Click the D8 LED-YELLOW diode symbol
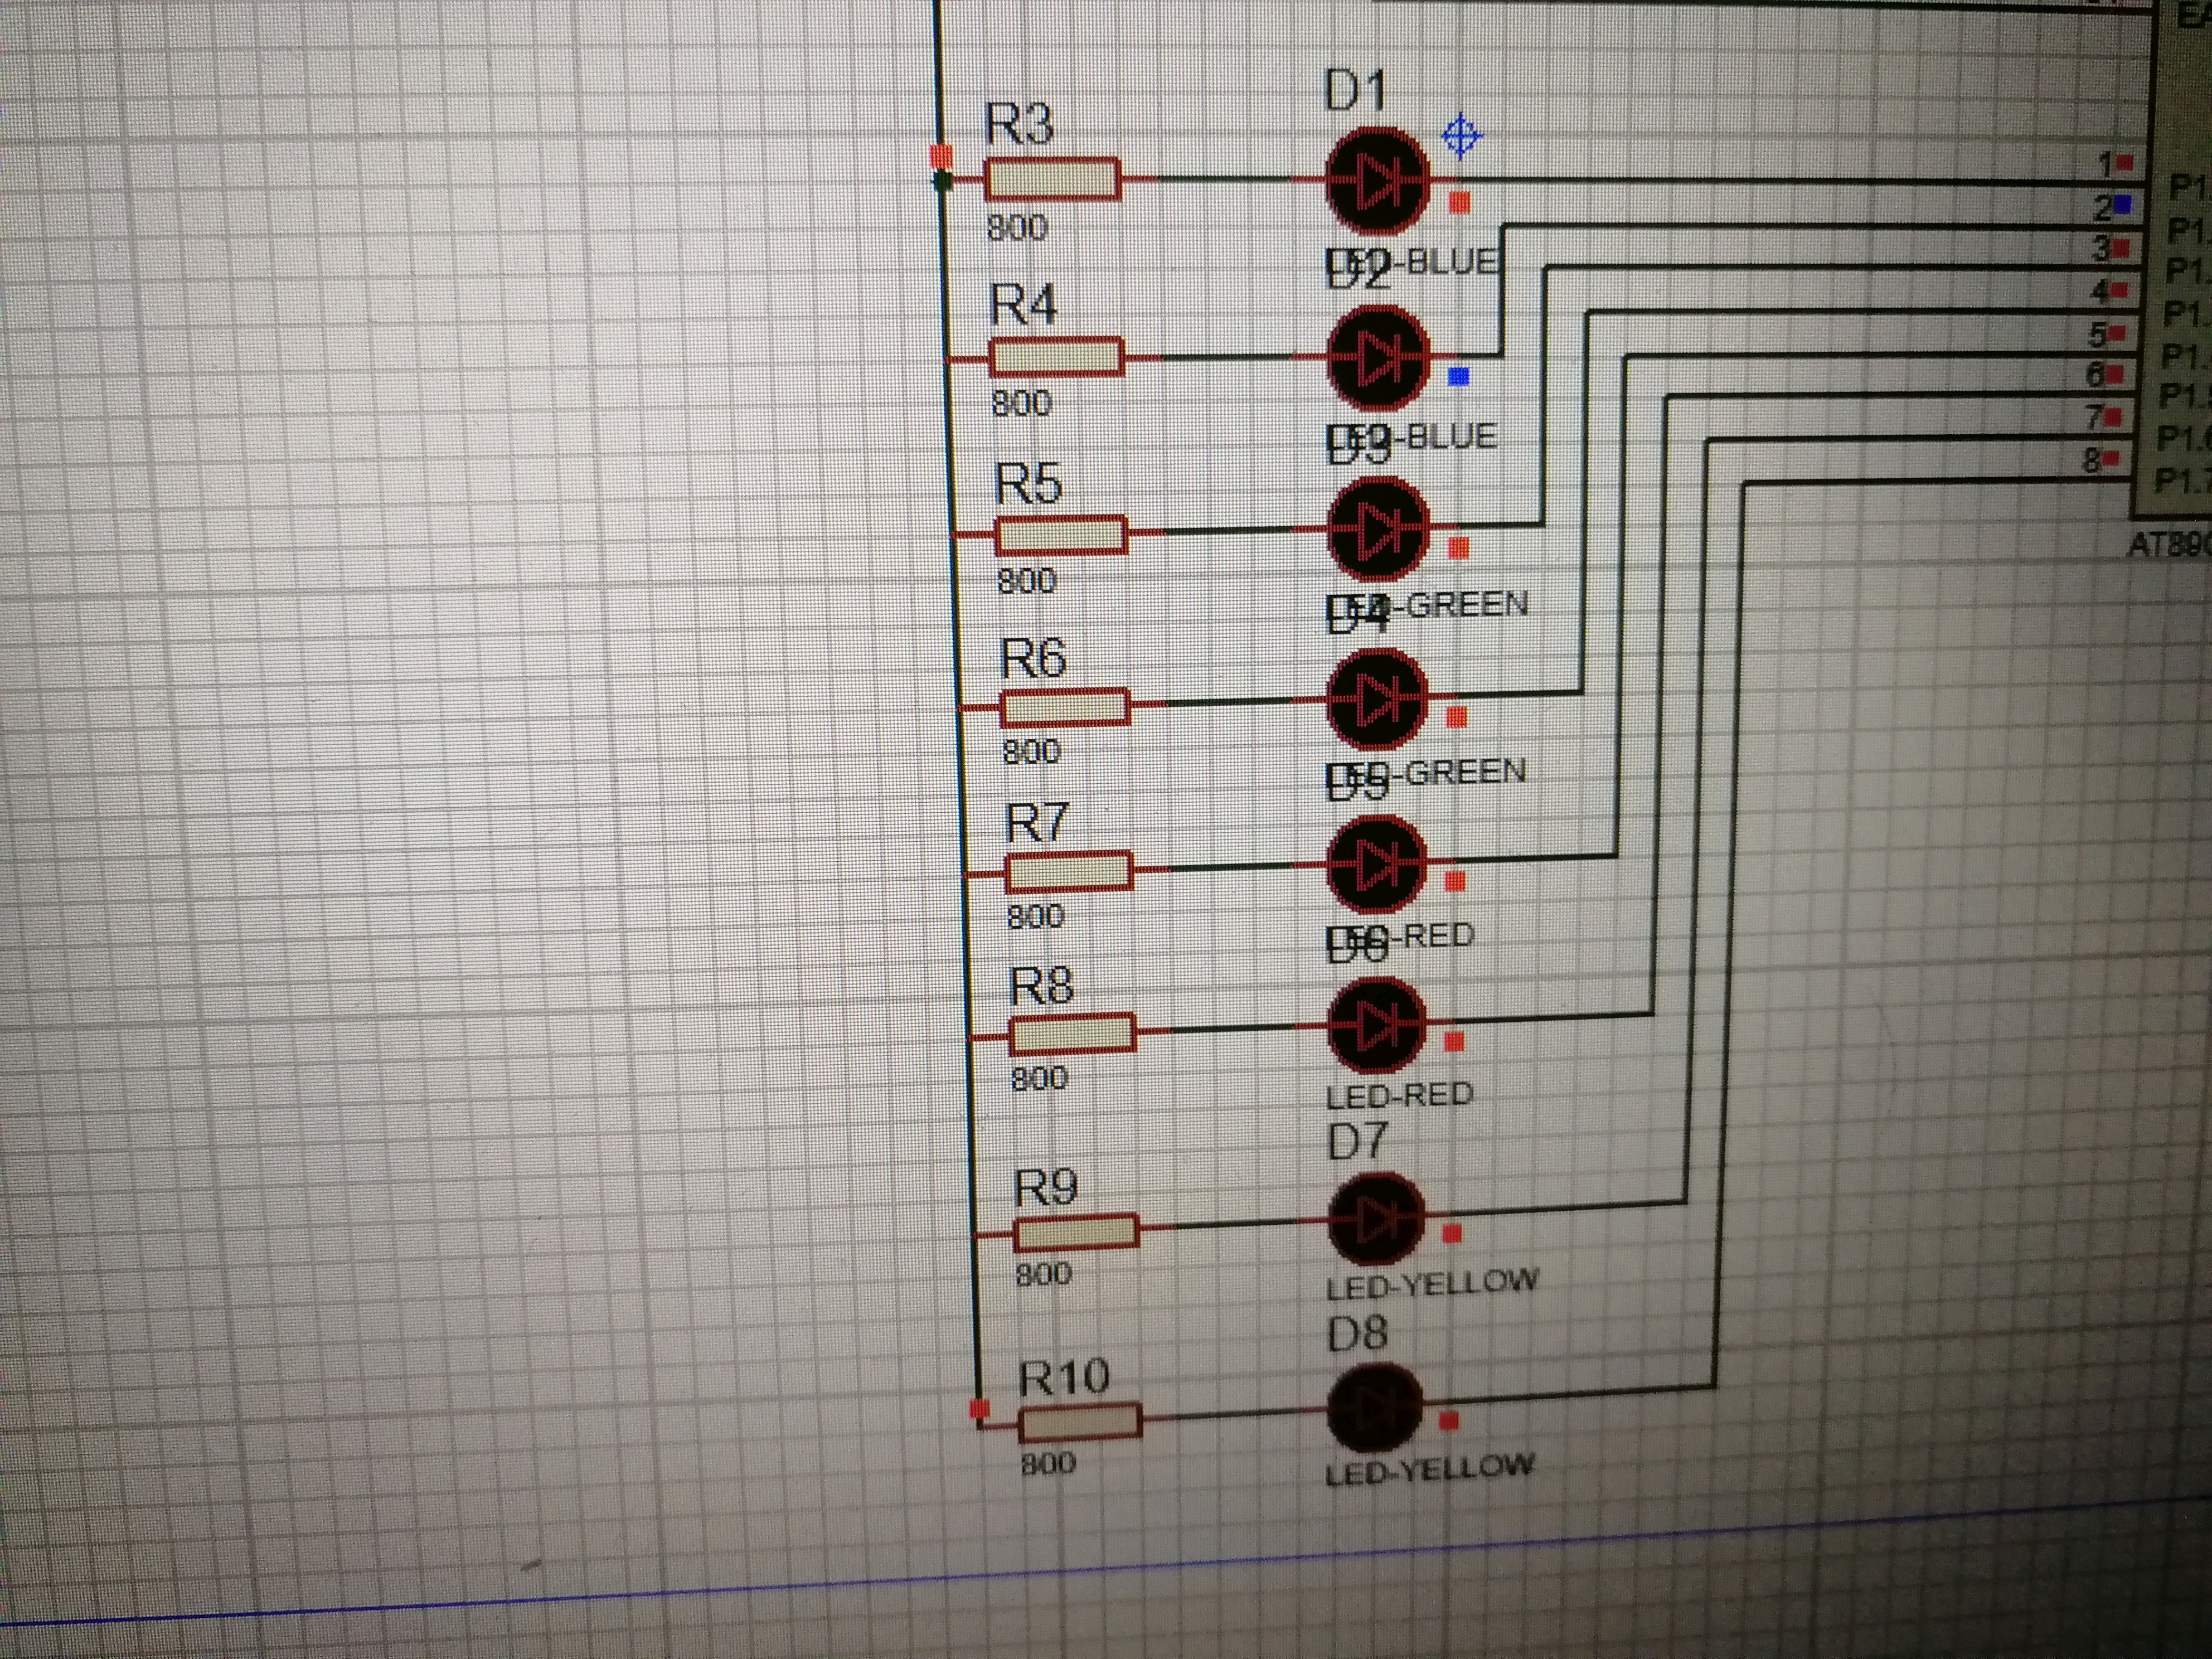Viewport: 2212px width, 1659px height. 1375,1407
